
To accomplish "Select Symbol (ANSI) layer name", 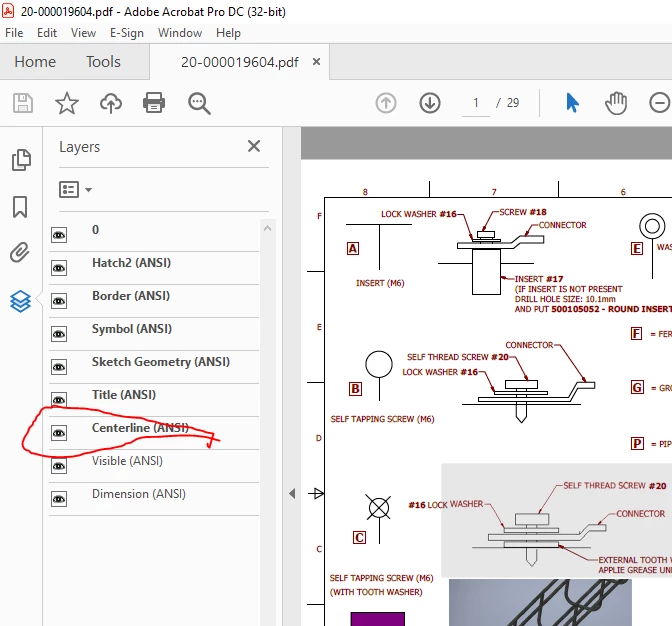I will (x=132, y=329).
